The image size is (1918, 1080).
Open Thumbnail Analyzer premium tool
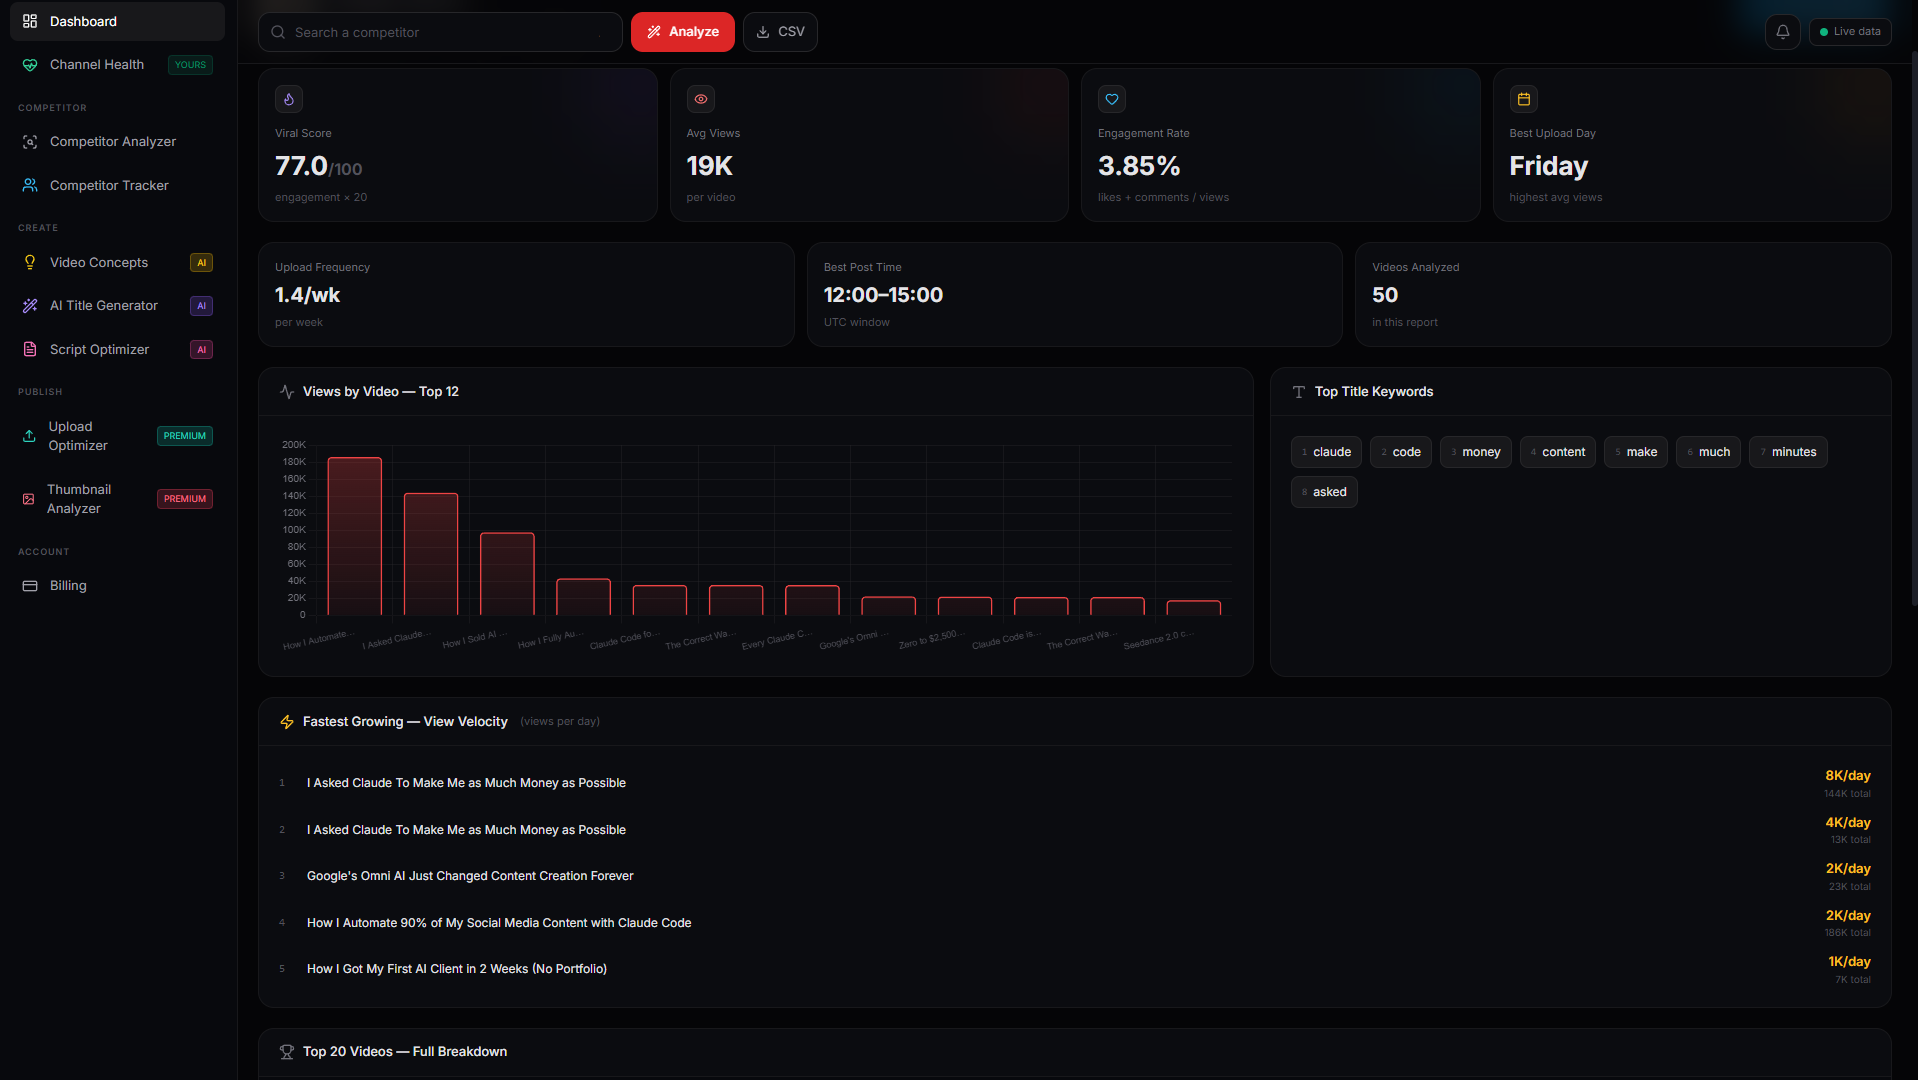(117, 499)
